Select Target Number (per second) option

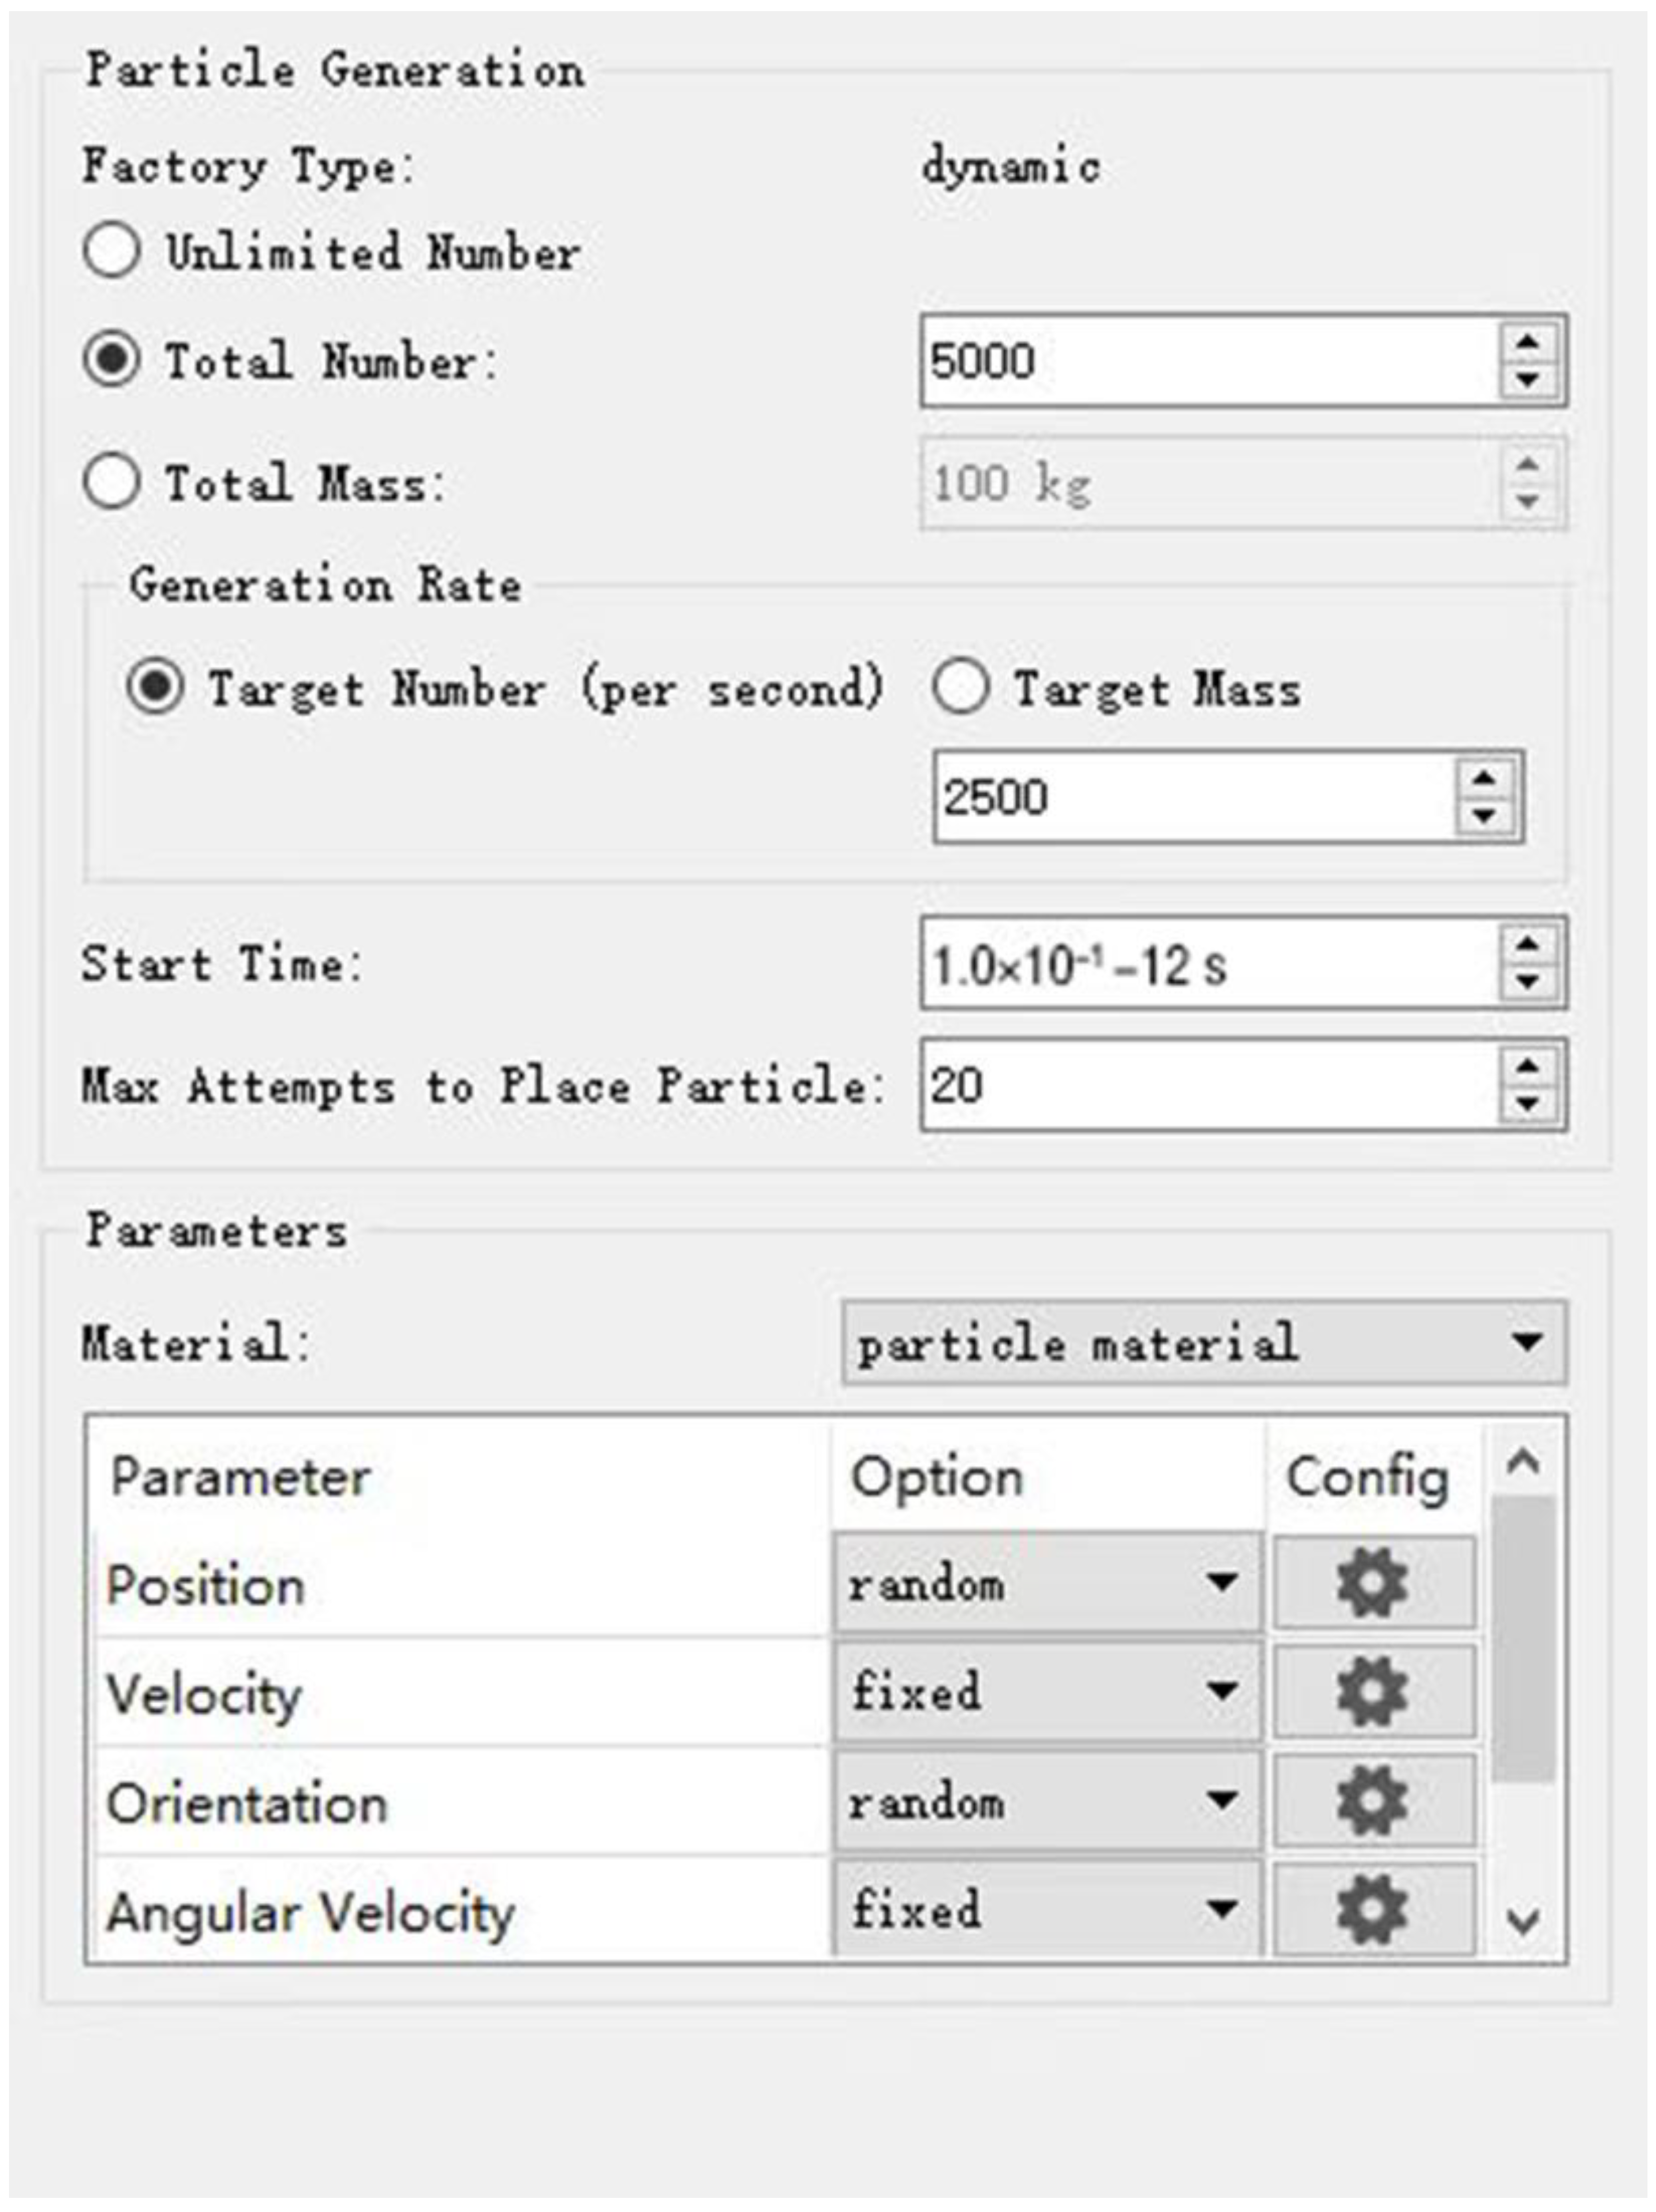point(155,688)
